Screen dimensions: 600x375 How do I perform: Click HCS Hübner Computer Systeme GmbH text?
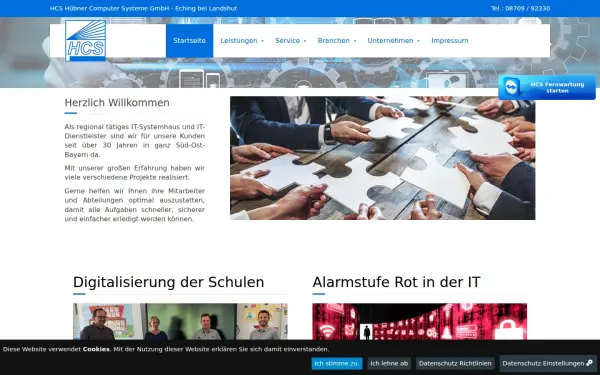(109, 8)
